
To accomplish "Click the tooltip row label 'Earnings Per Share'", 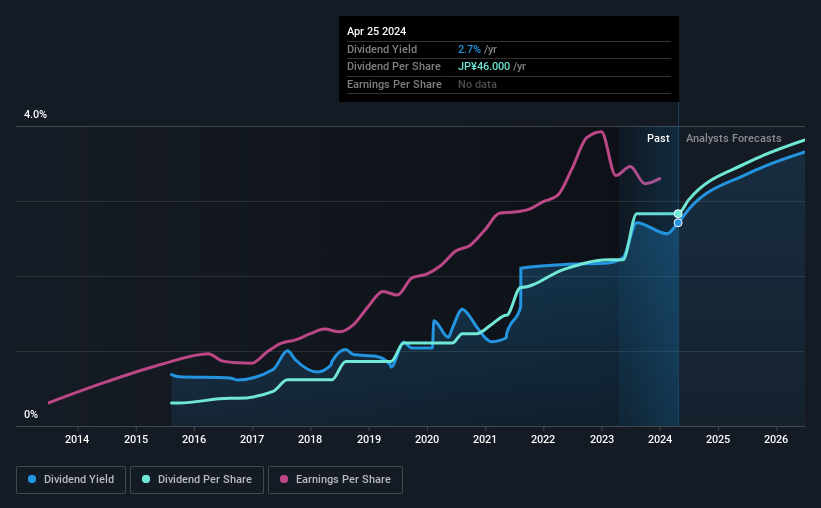I will tap(394, 84).
